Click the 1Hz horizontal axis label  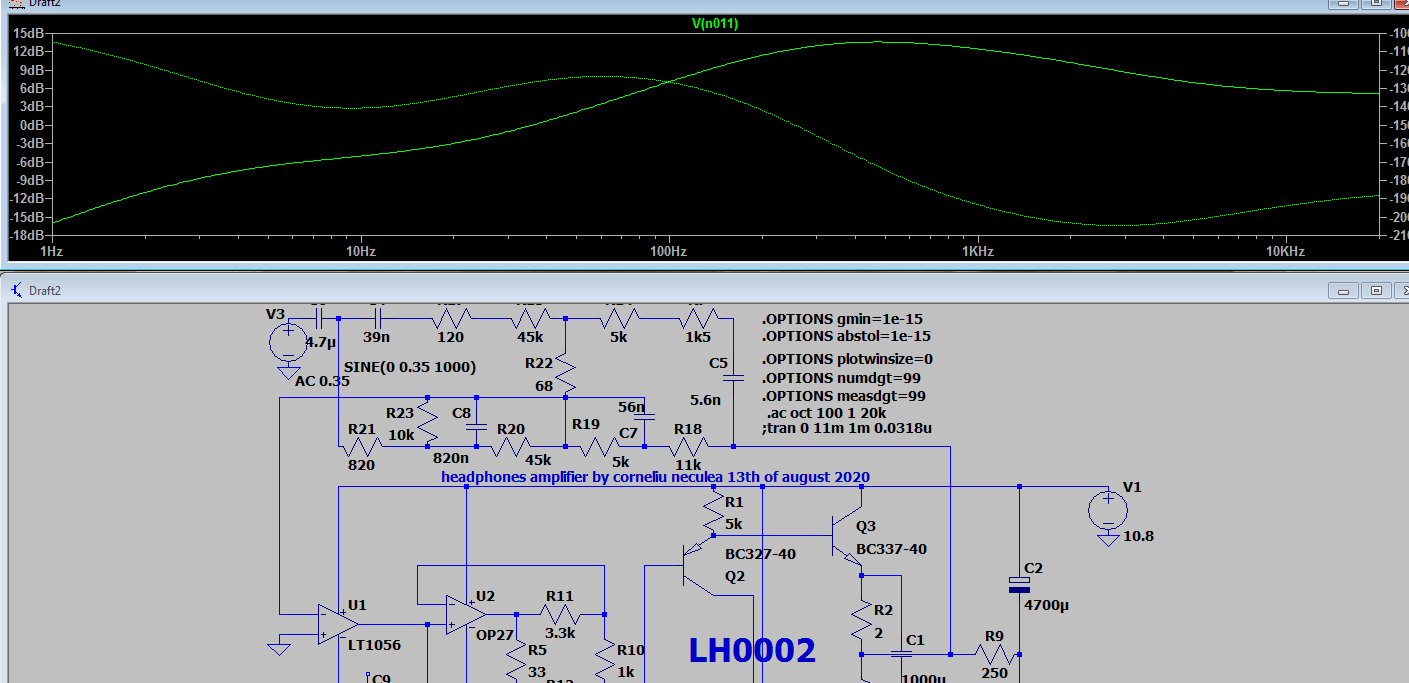pyautogui.click(x=52, y=251)
